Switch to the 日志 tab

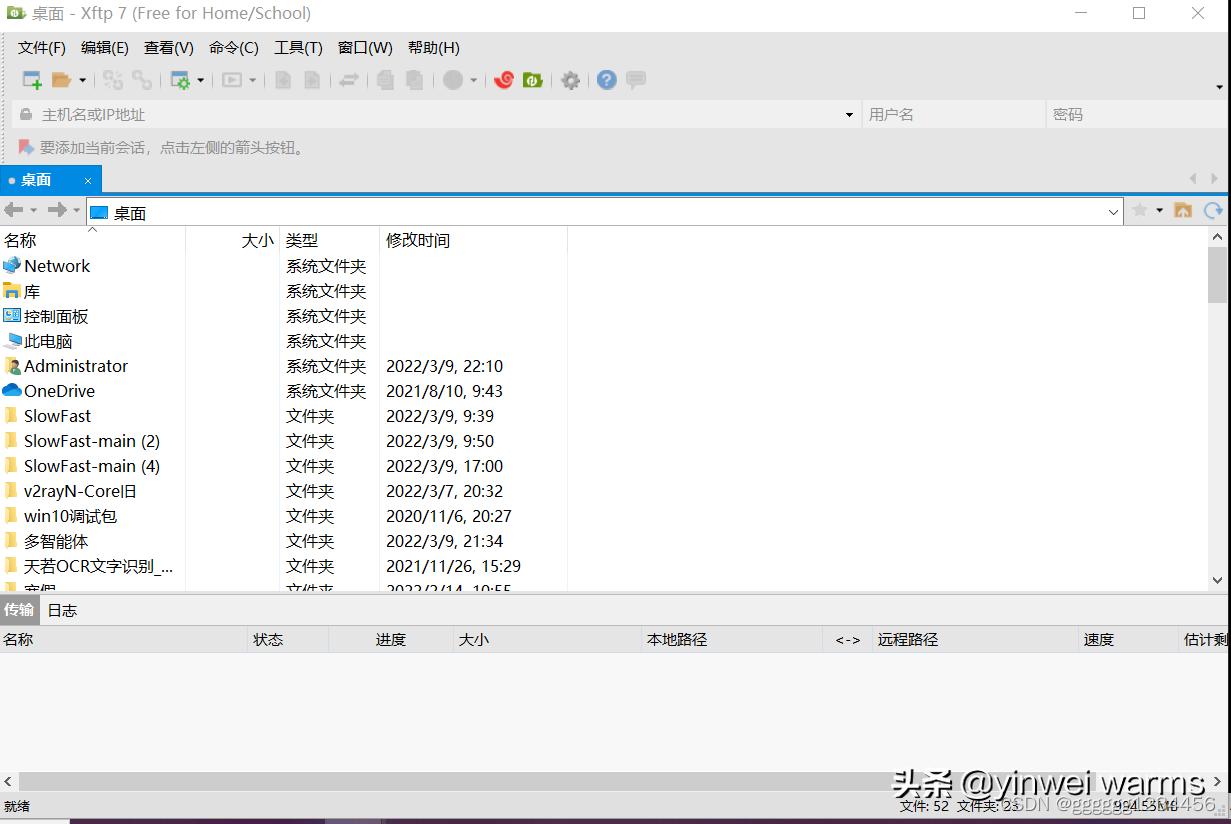tap(61, 610)
